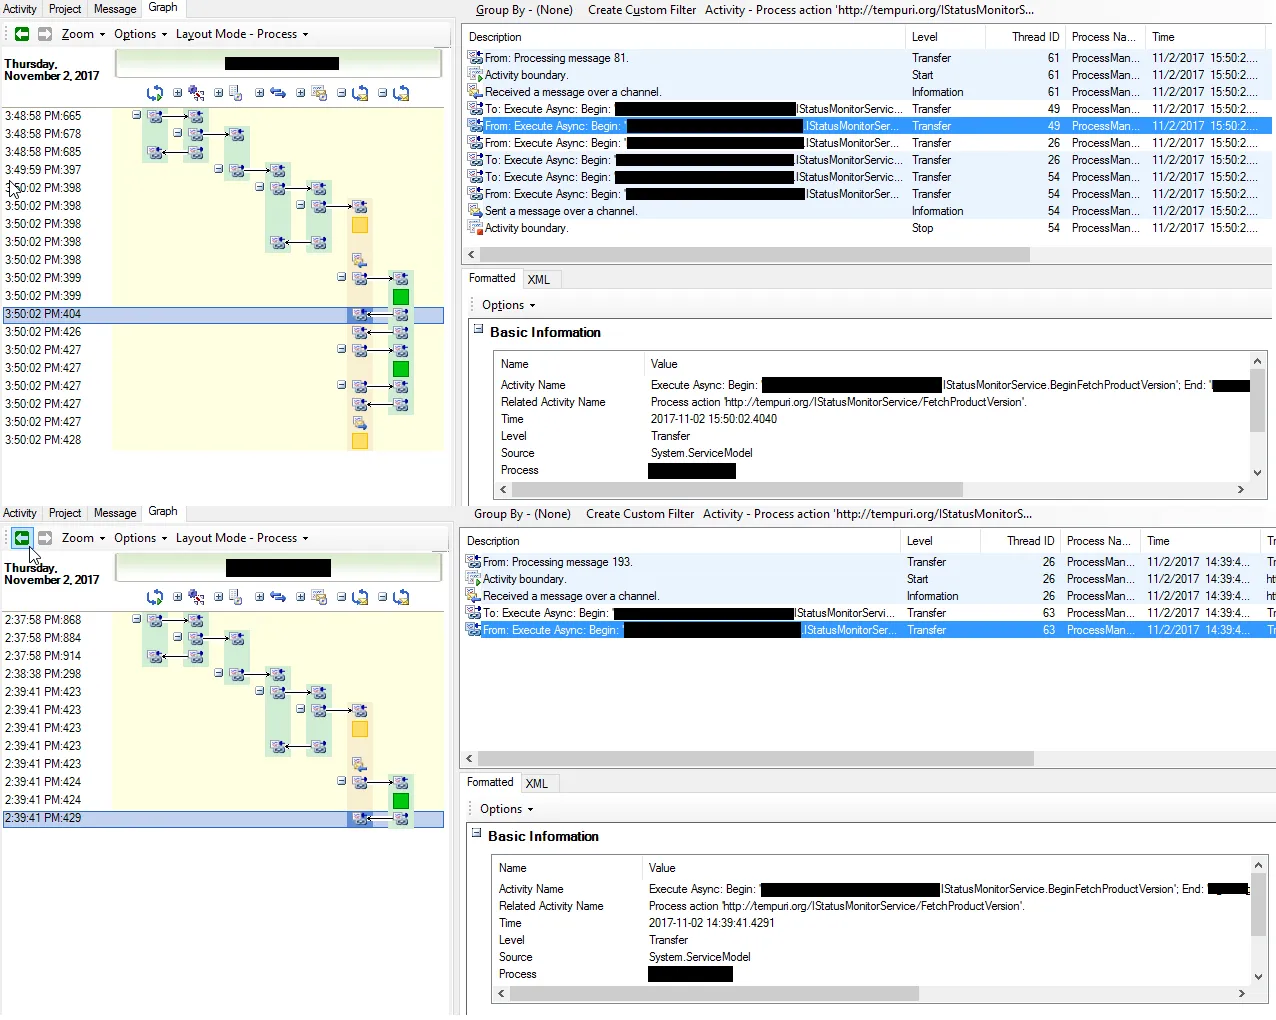Click the circular arrows activity icon in bottom graph header
This screenshot has width=1276, height=1020.
(155, 597)
